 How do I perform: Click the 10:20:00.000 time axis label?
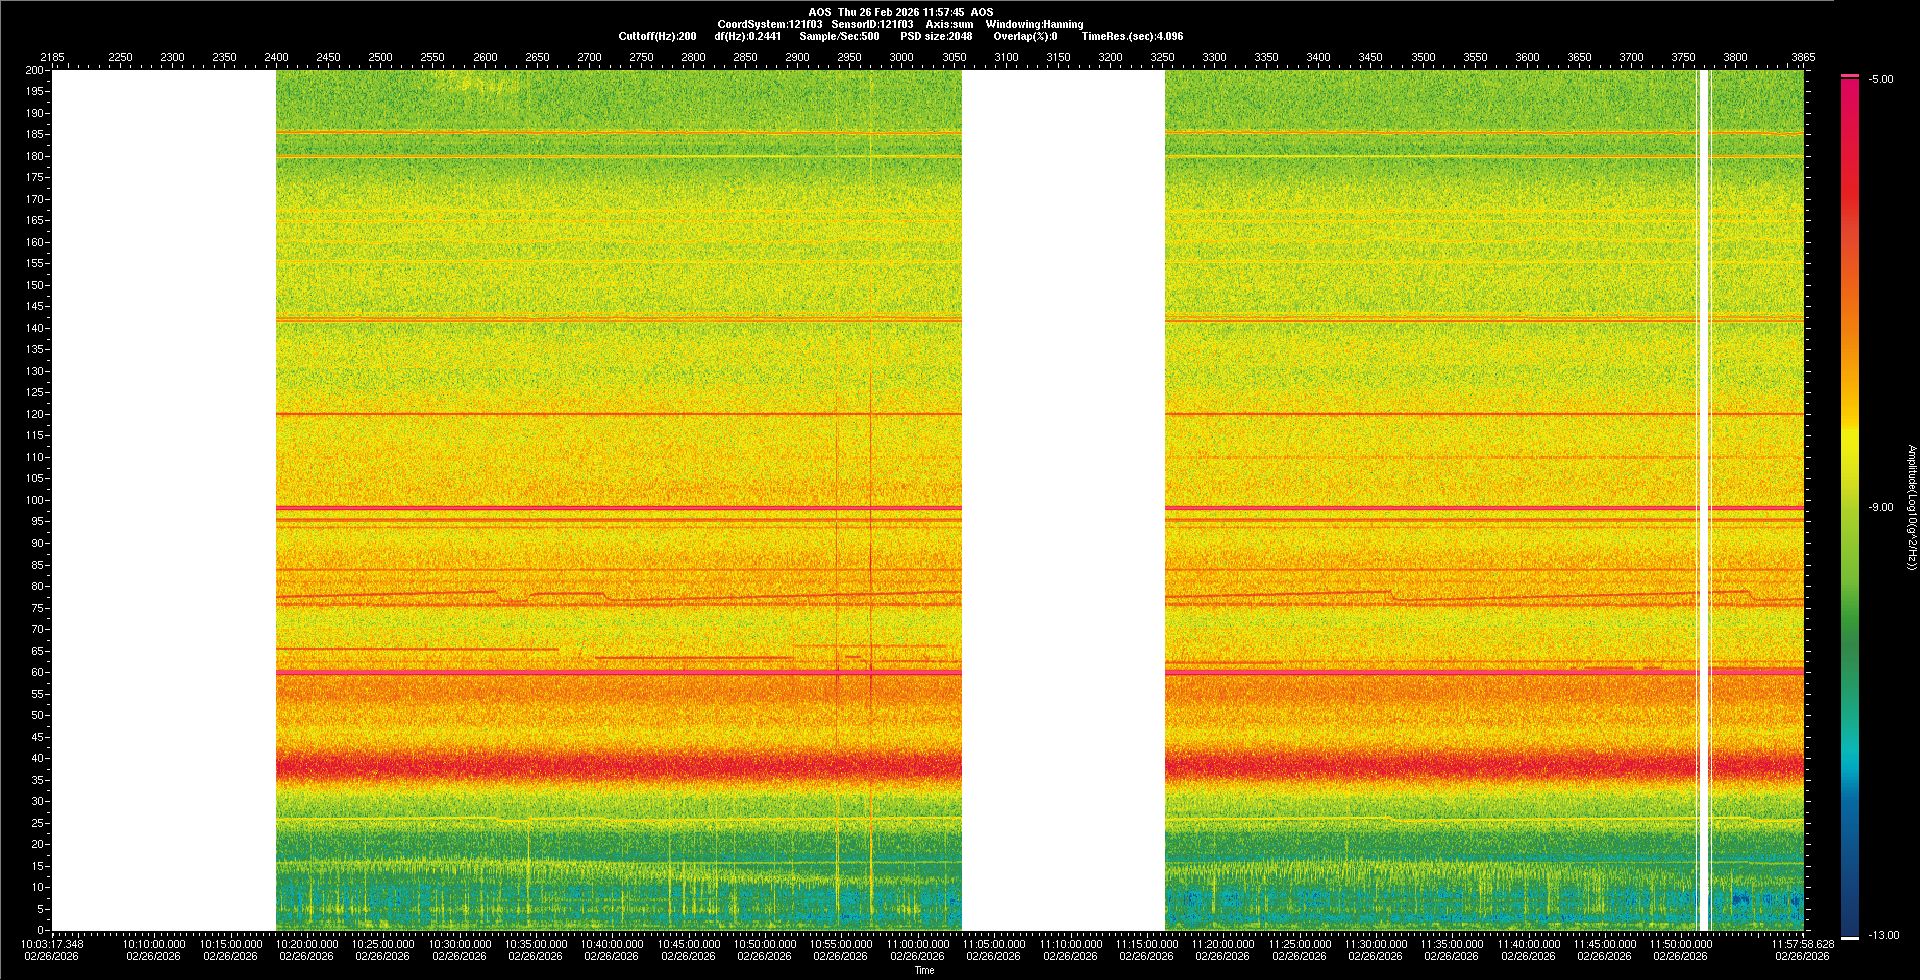point(306,944)
